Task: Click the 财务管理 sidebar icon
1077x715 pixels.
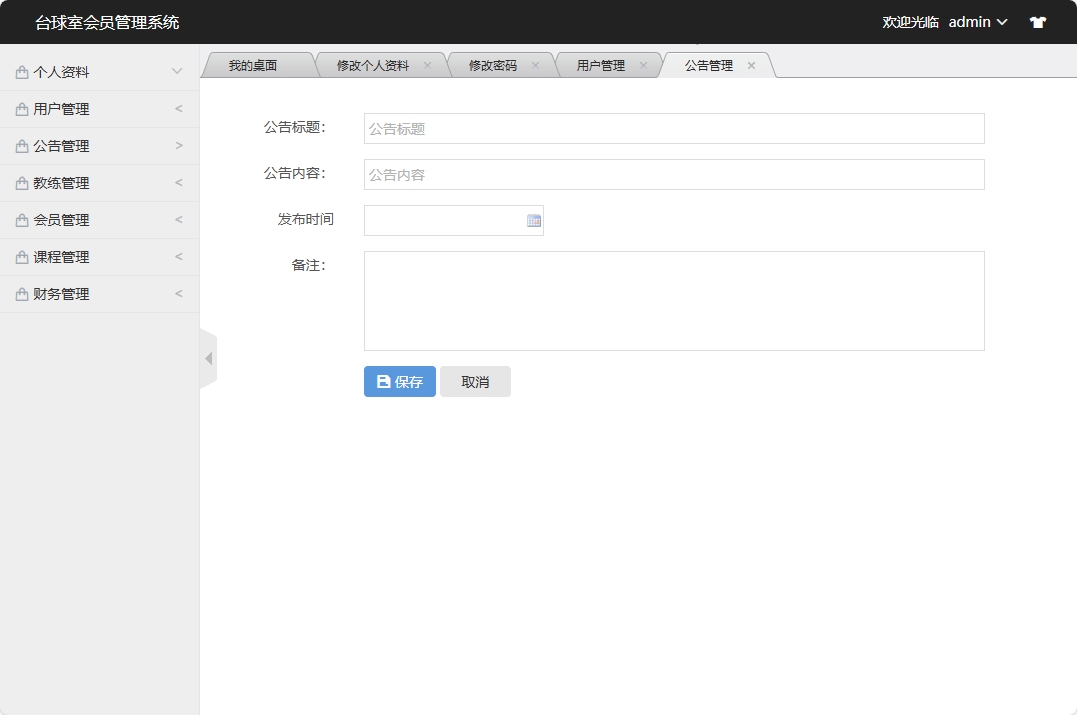Action: (22, 293)
